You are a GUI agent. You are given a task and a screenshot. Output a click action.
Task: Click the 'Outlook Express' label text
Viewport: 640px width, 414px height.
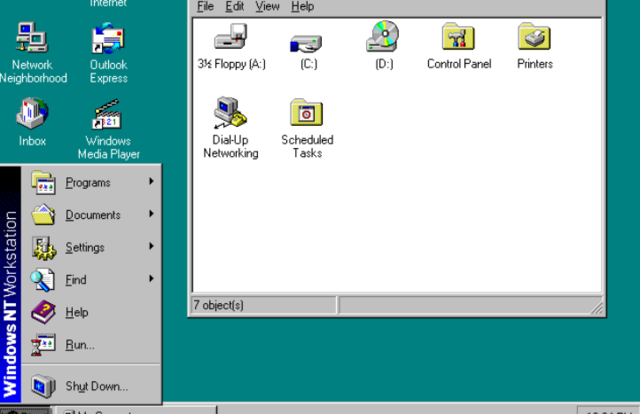[x=109, y=71]
